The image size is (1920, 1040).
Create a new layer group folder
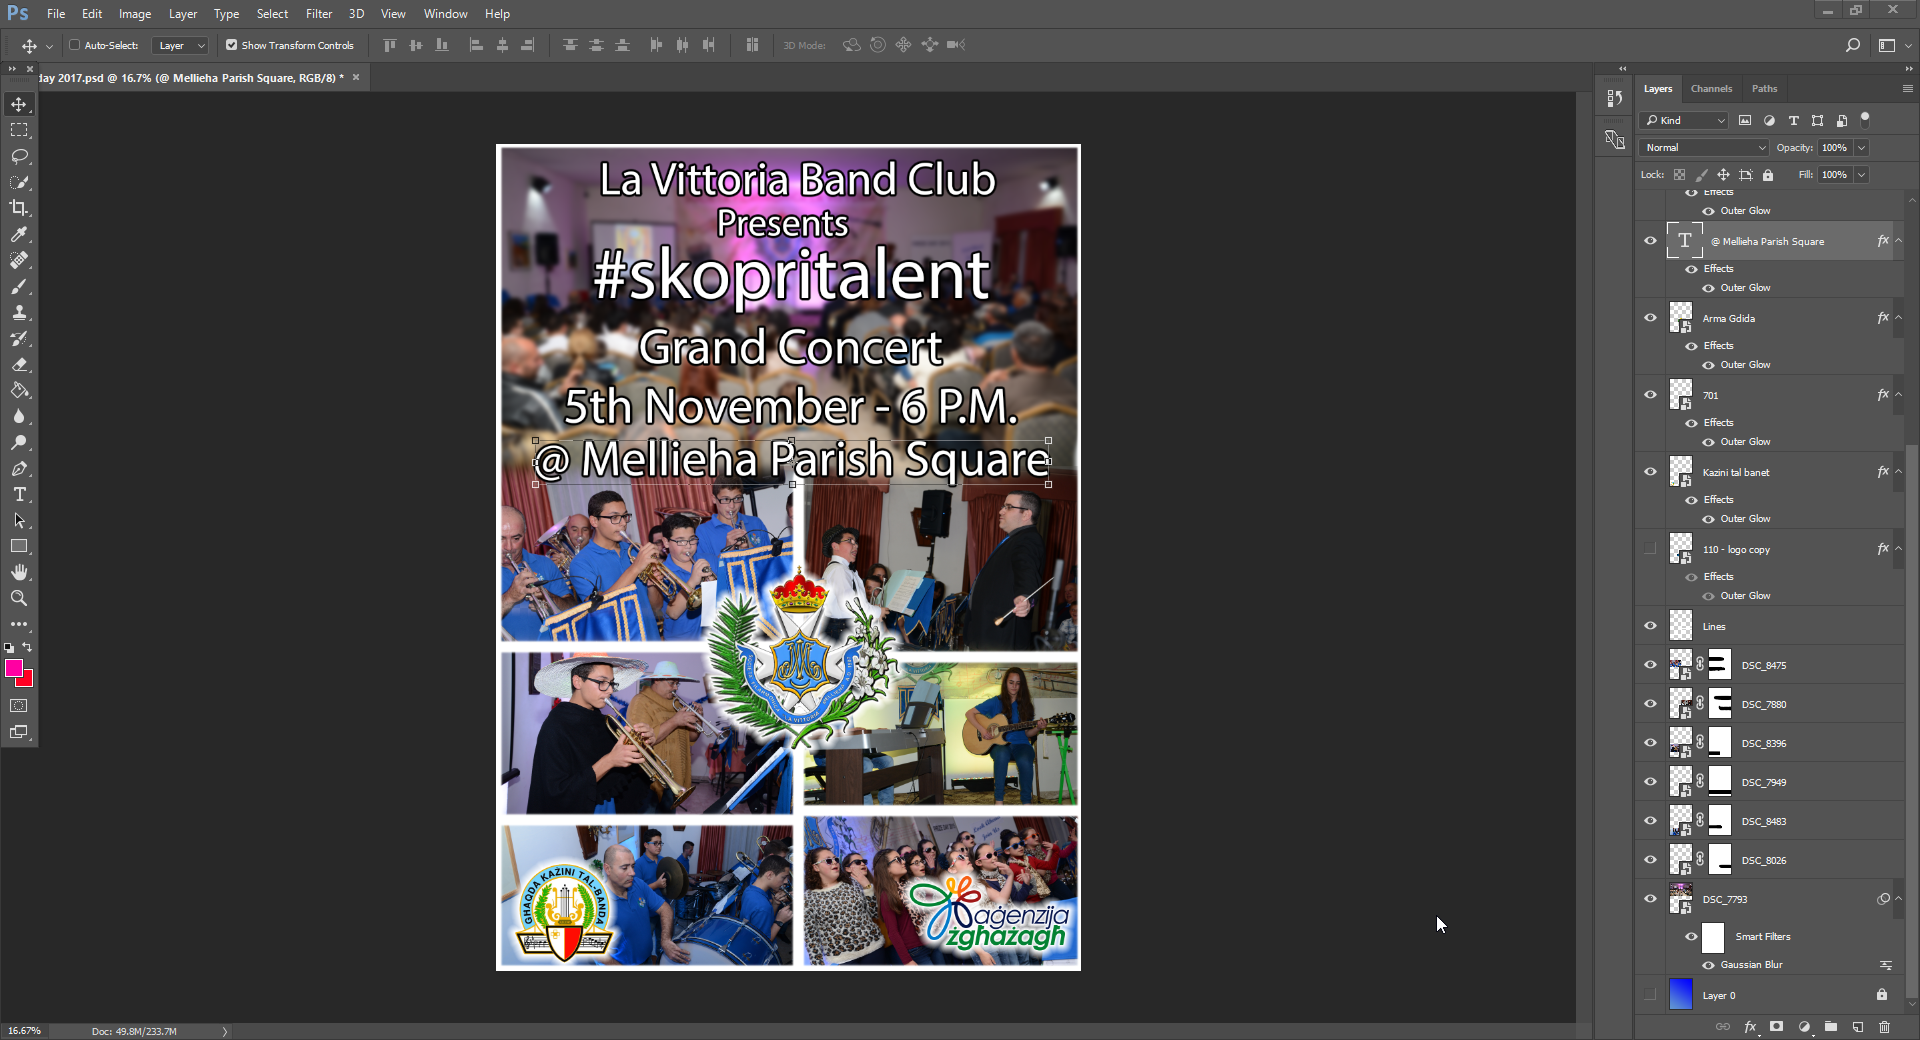(1831, 1027)
